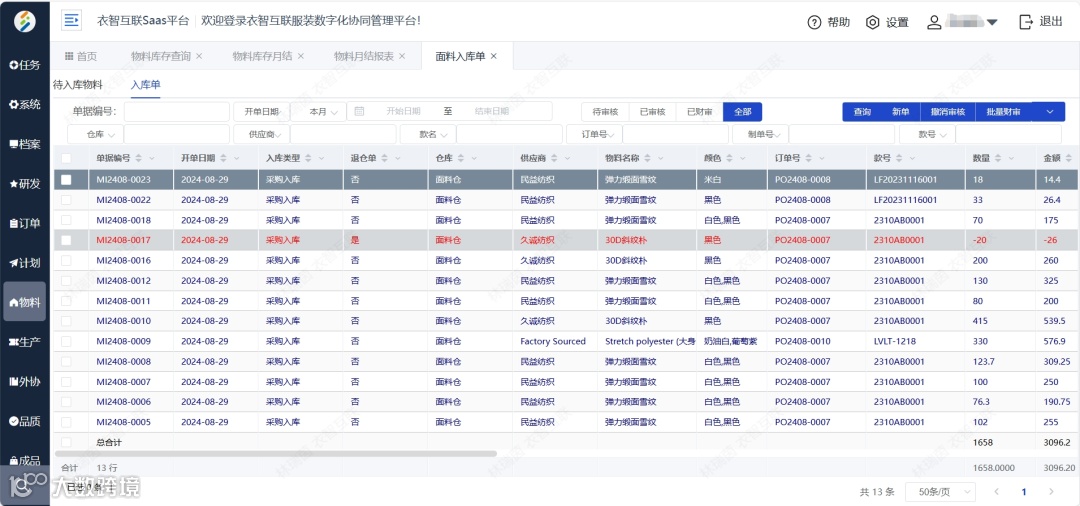Open 物料 in the sidebar
Screen dimensions: 1080x506
point(25,302)
